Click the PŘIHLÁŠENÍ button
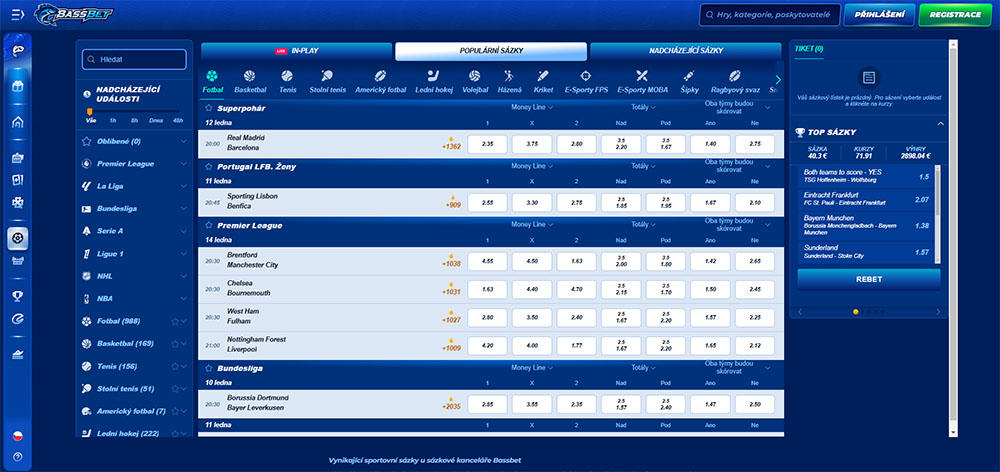 point(879,15)
